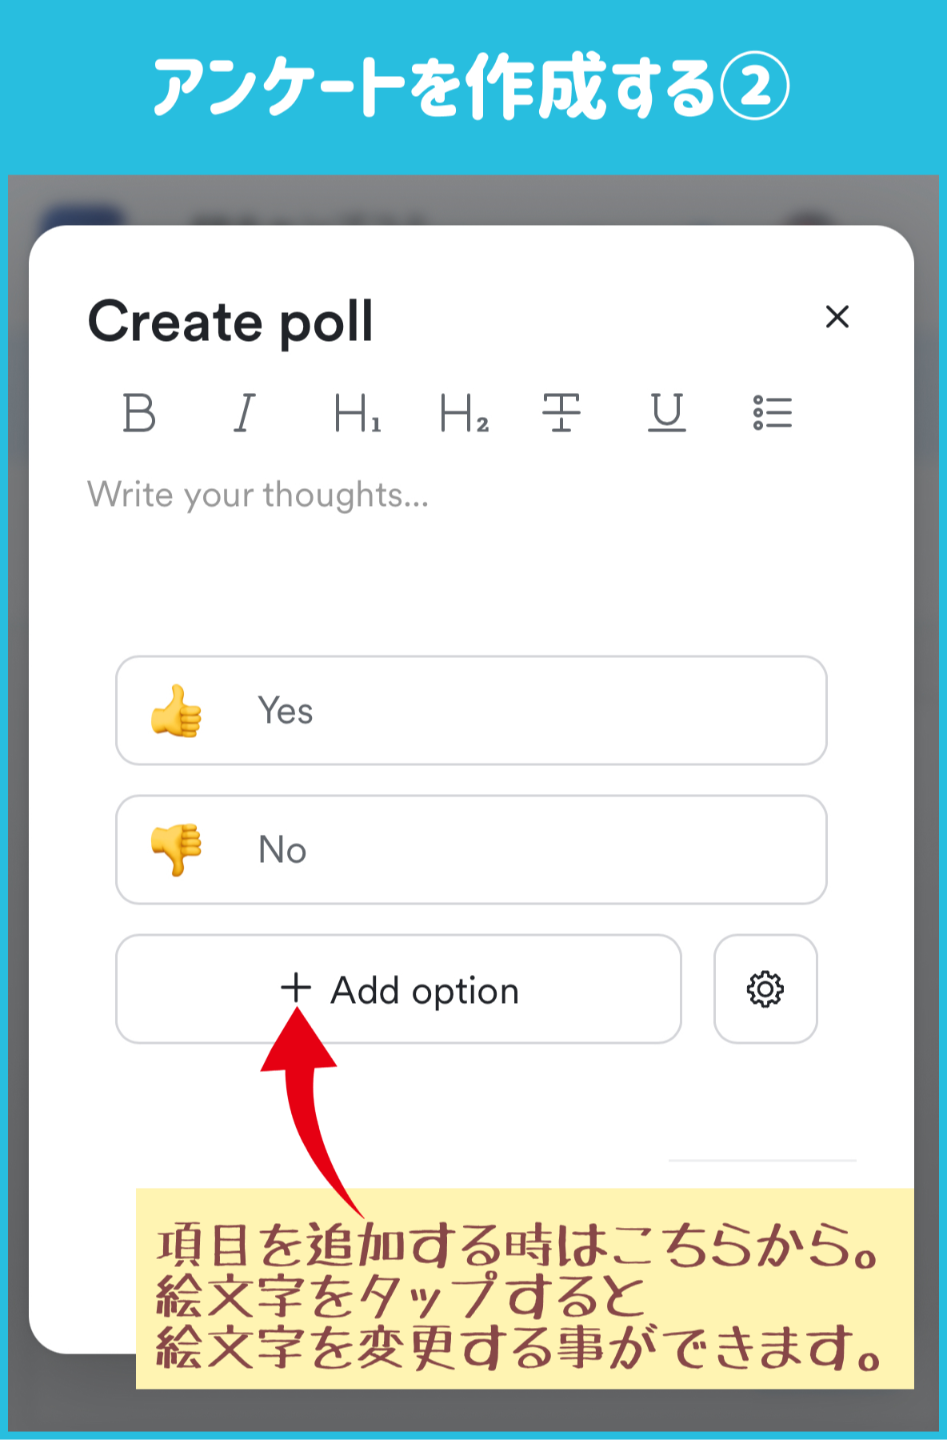Set text to Heading 1 style
Screen dimensions: 947x1440
[x=357, y=412]
